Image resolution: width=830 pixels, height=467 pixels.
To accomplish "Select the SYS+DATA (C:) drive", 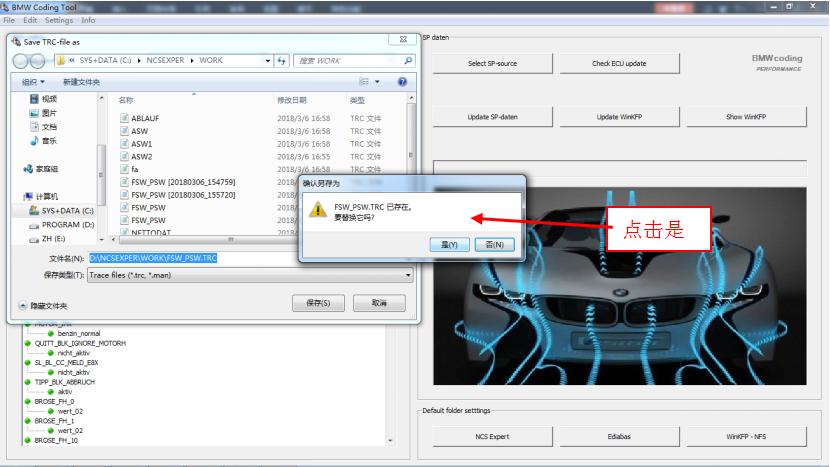I will (x=61, y=211).
